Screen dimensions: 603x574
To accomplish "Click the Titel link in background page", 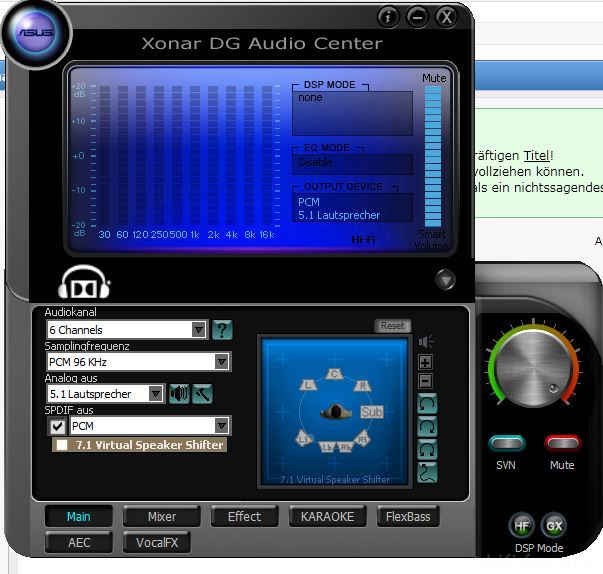I will click(537, 155).
